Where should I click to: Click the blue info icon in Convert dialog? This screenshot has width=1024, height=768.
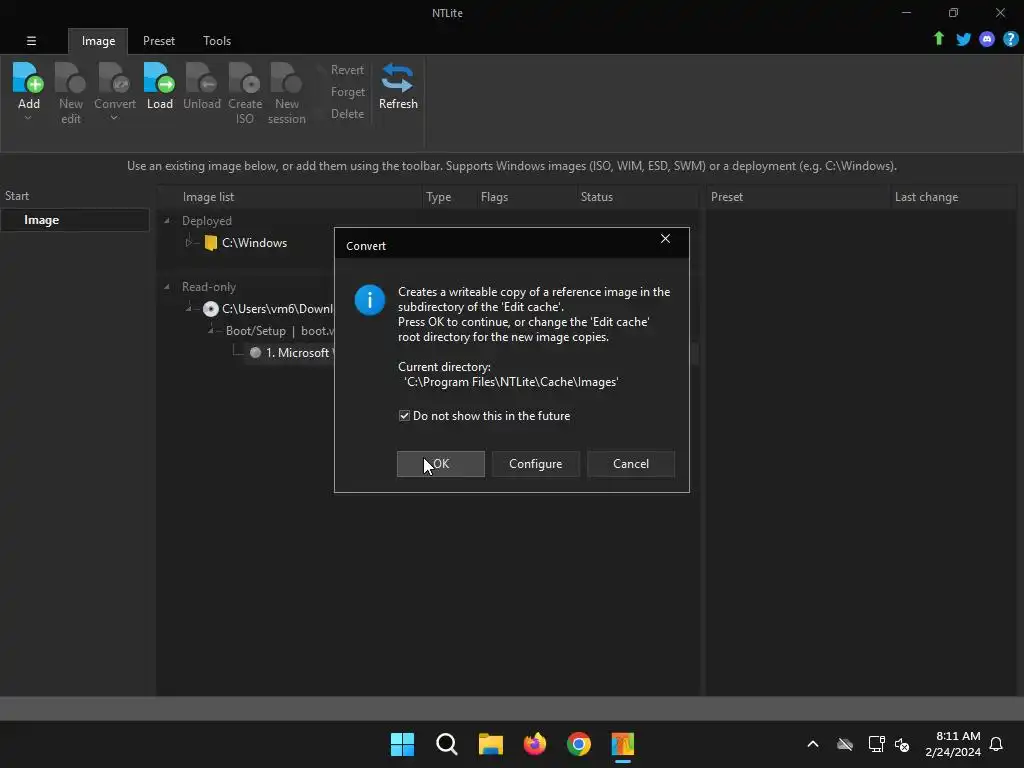370,300
